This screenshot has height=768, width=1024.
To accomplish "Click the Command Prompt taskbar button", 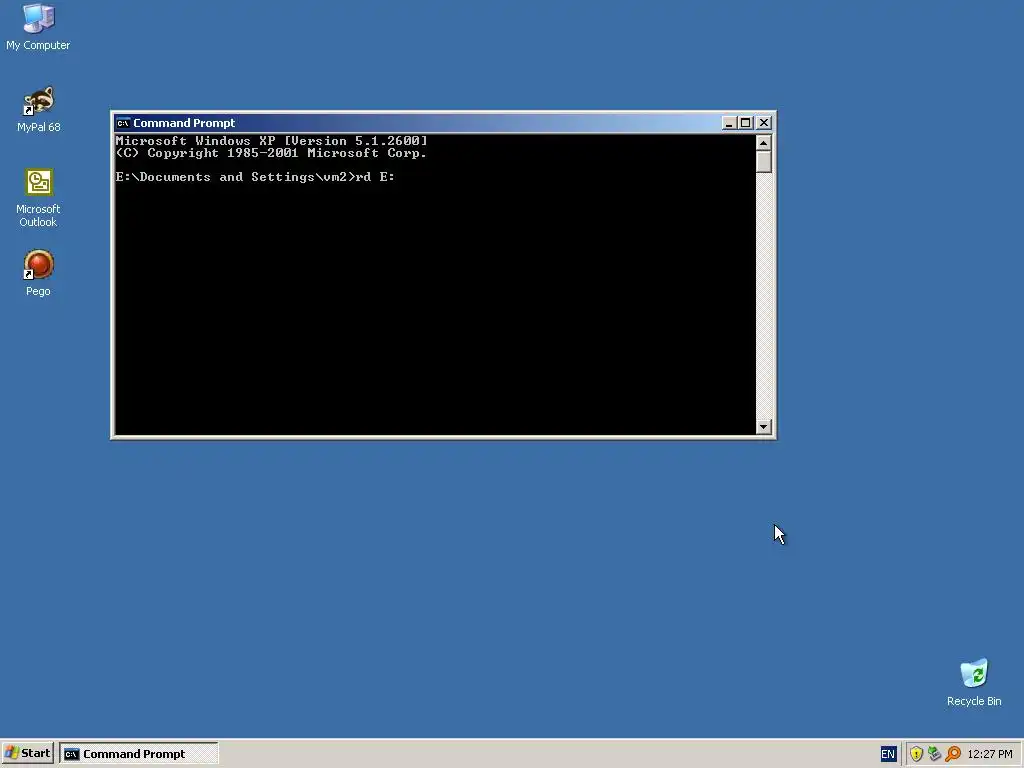I will coord(138,754).
